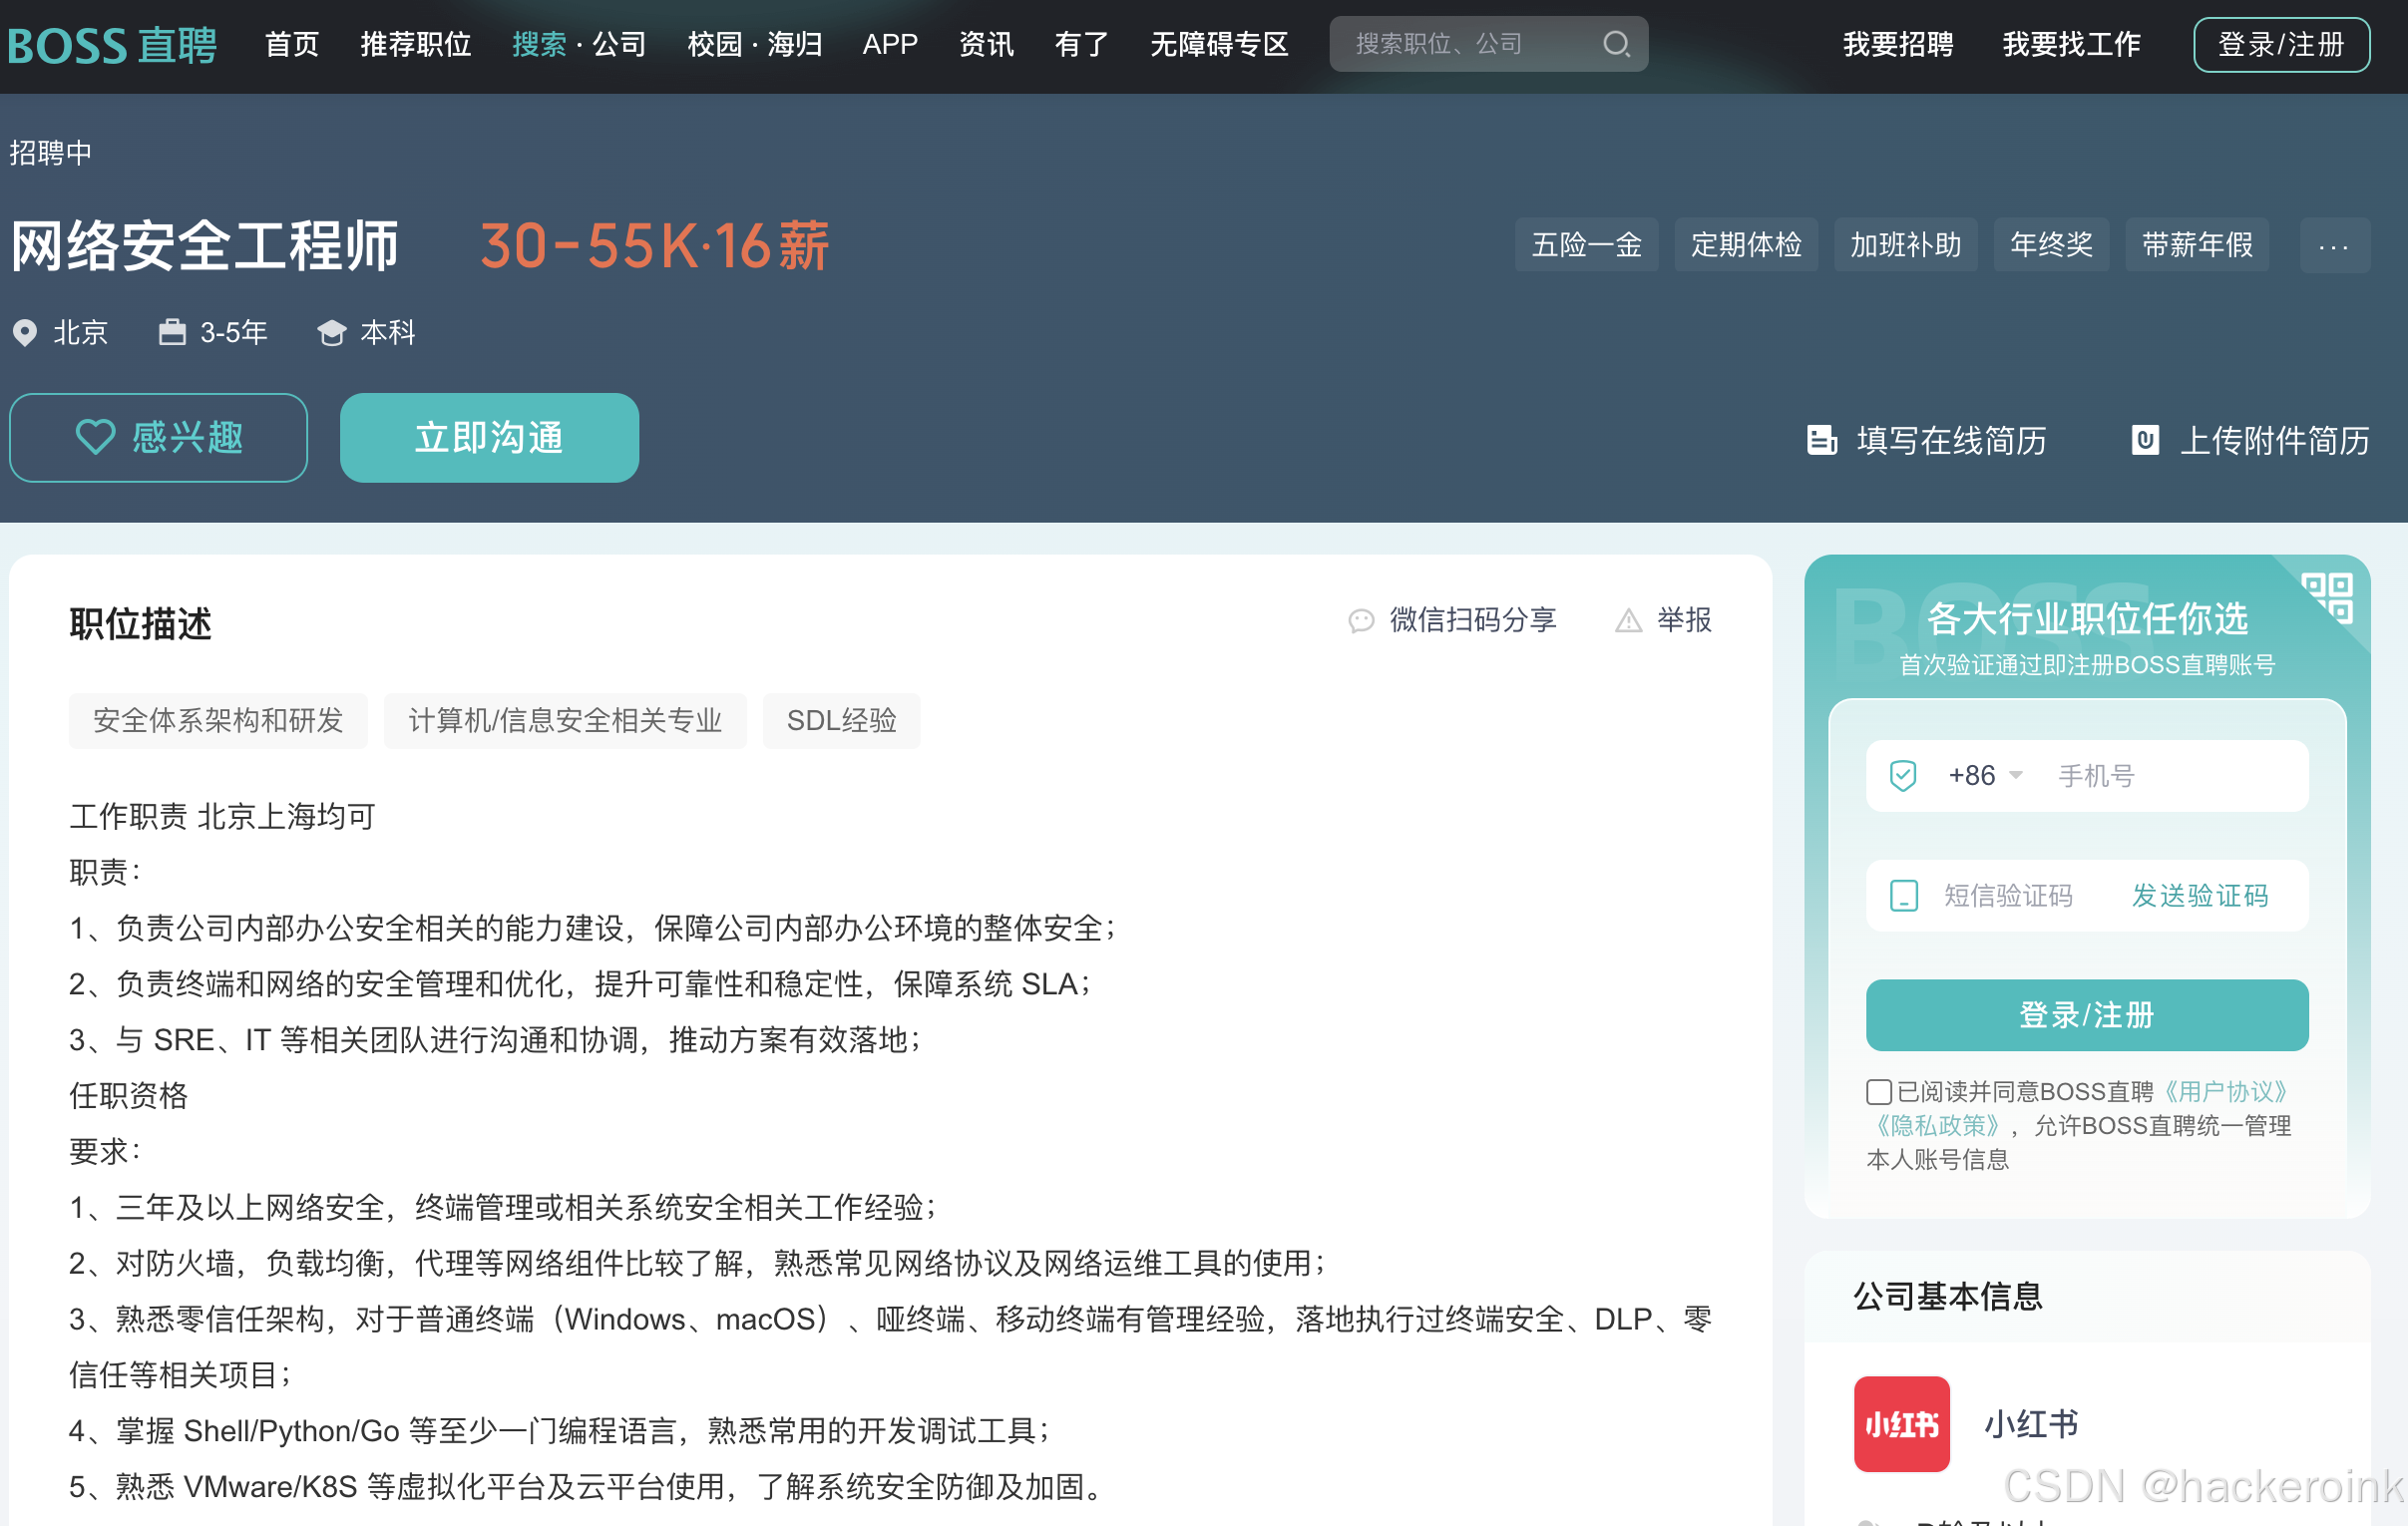This screenshot has width=2408, height=1526.
Task: Expand more benefit tags via ellipsis
Action: click(x=2334, y=245)
